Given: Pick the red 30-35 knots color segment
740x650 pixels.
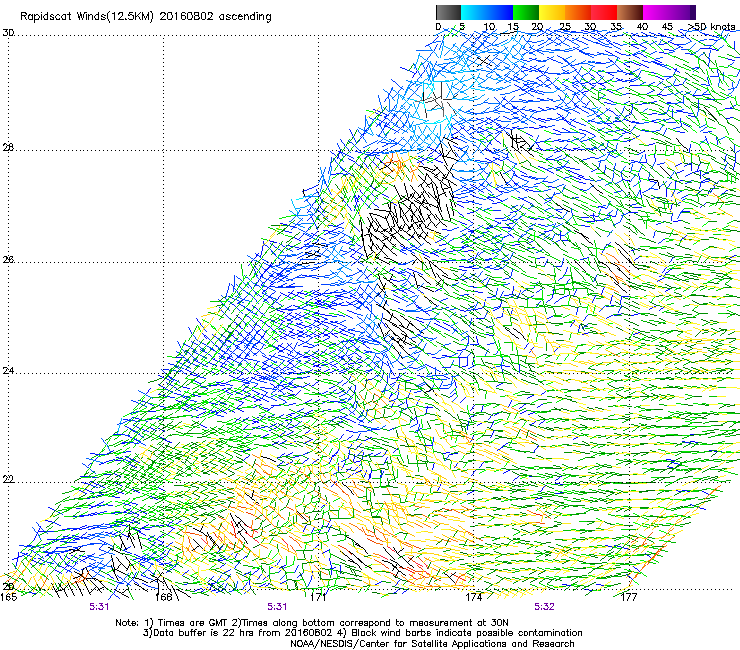Looking at the screenshot, I should pos(604,12).
